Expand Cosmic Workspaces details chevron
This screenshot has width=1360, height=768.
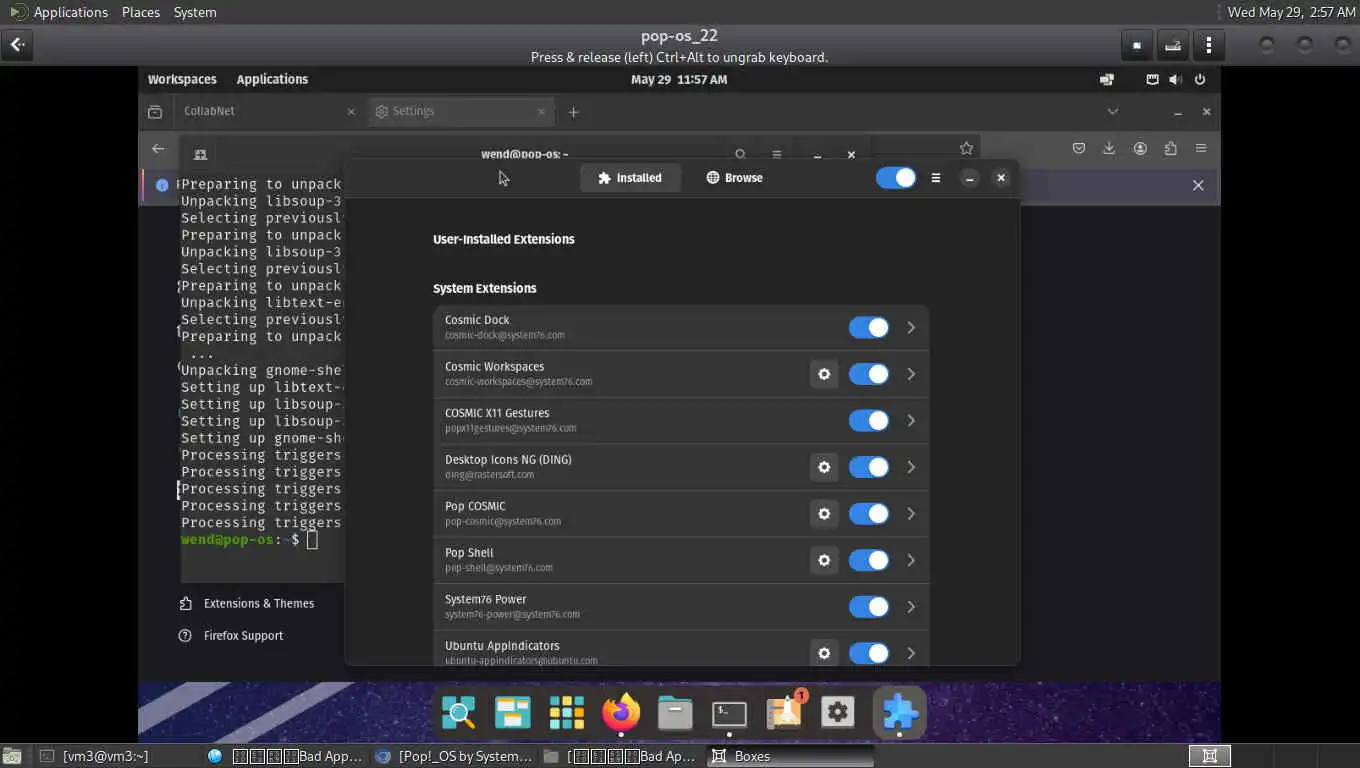point(911,374)
